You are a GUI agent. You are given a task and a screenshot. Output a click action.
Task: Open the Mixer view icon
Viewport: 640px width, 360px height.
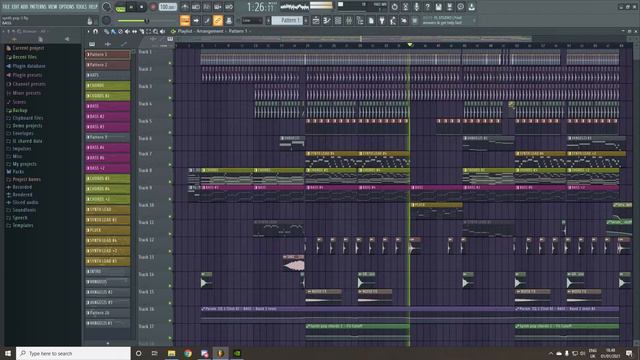coord(349,20)
